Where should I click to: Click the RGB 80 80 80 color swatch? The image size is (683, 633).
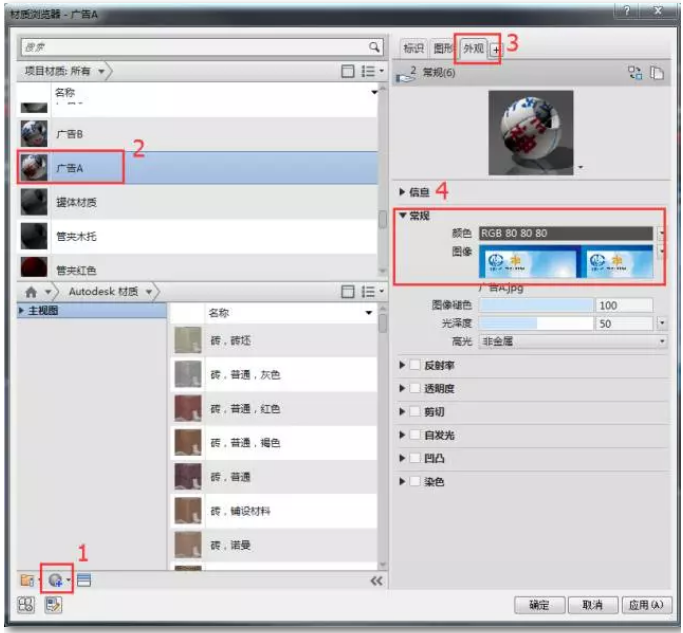coord(565,233)
